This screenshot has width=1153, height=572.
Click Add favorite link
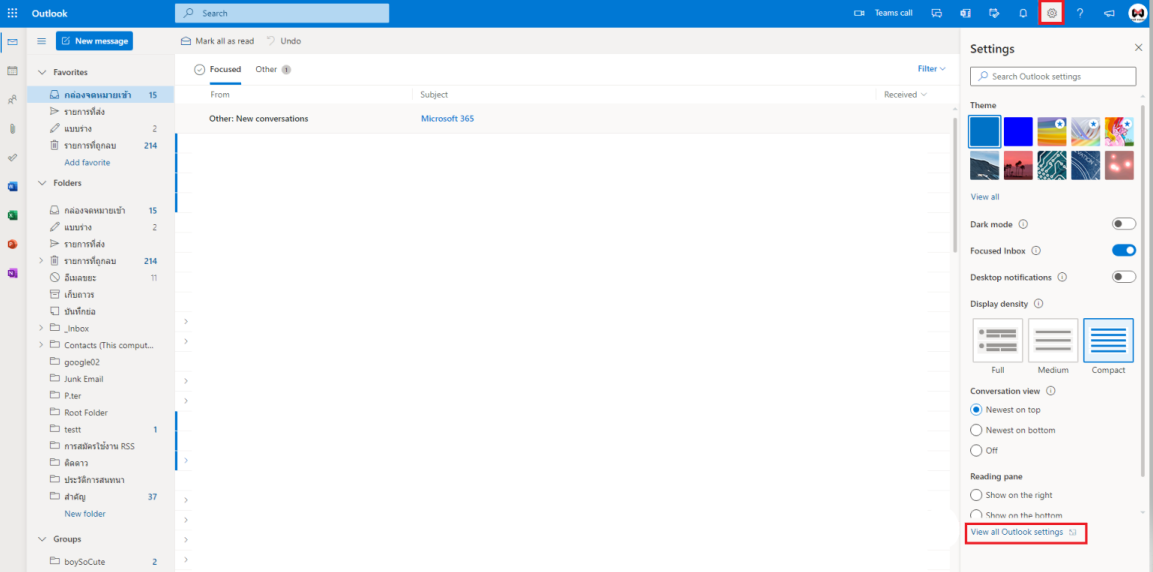pos(87,162)
